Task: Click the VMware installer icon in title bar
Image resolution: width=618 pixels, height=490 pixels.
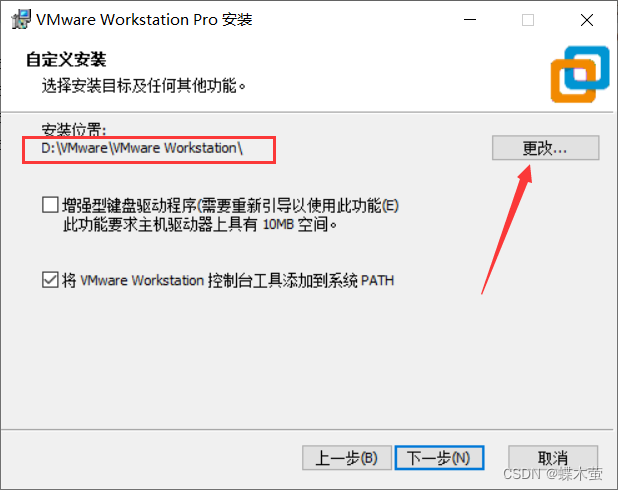Action: [21, 19]
